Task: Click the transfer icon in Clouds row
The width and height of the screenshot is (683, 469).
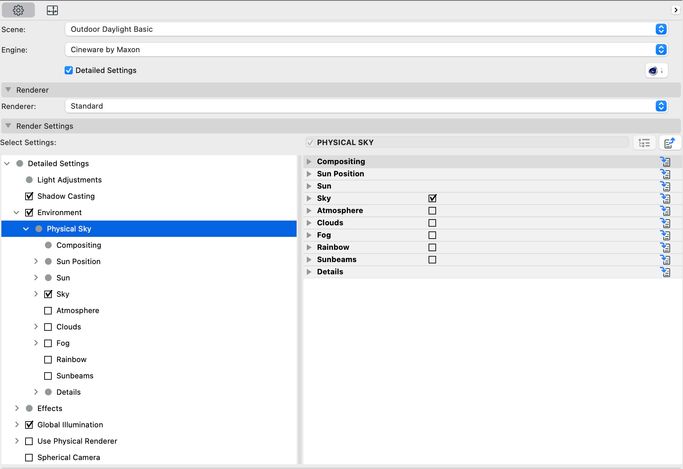Action: click(x=665, y=223)
